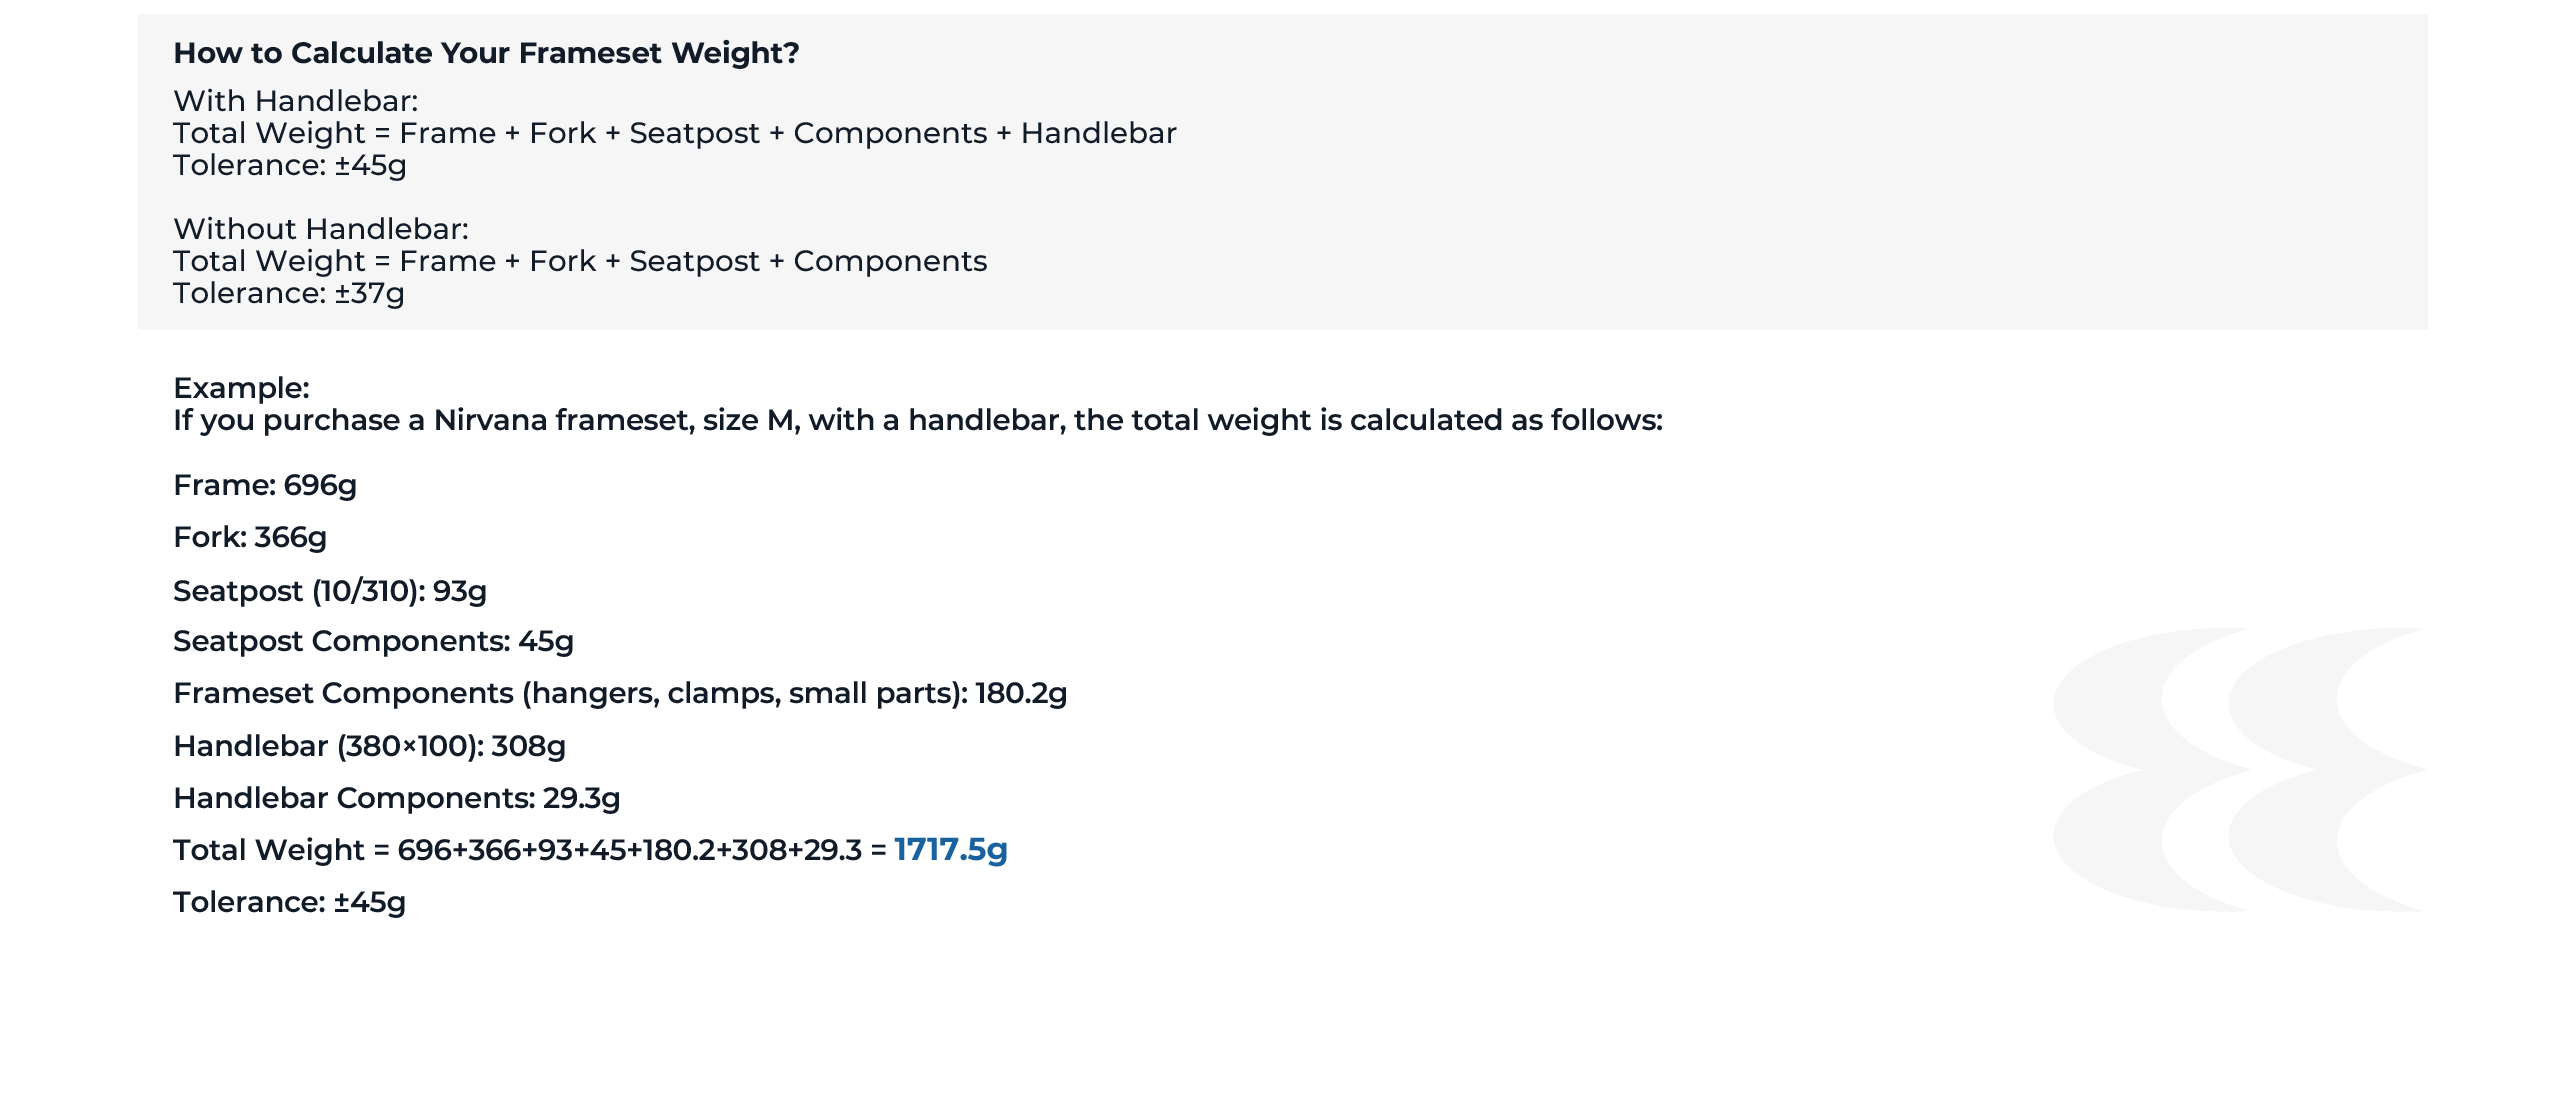Viewport: 2560px width, 1101px height.
Task: Click the 'Tolerance: ±45g' line under With Handlebar
Action: [x=289, y=165]
